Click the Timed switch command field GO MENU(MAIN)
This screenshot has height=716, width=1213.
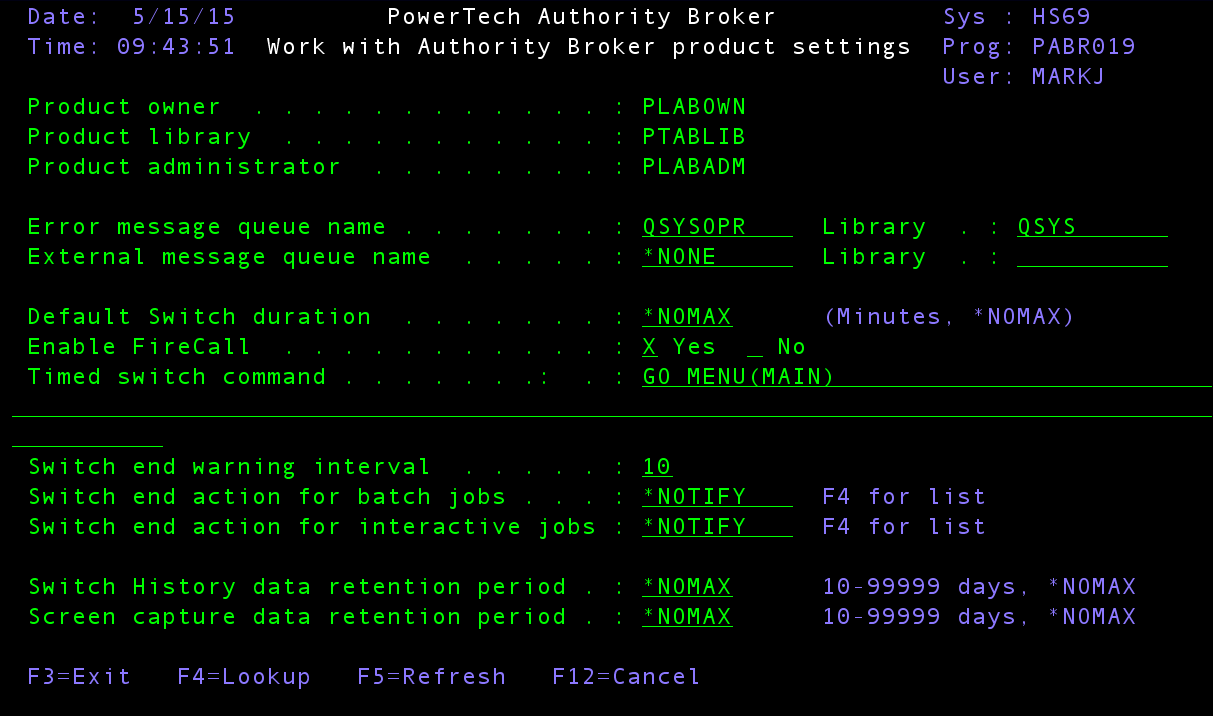[x=927, y=377]
